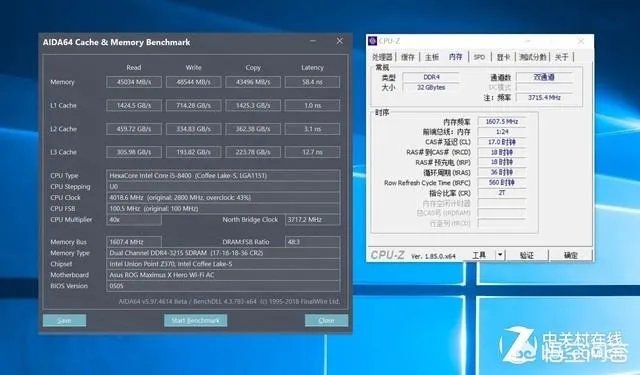
Task: Click the CPU-Z memory type field DDR4
Action: pyautogui.click(x=431, y=77)
